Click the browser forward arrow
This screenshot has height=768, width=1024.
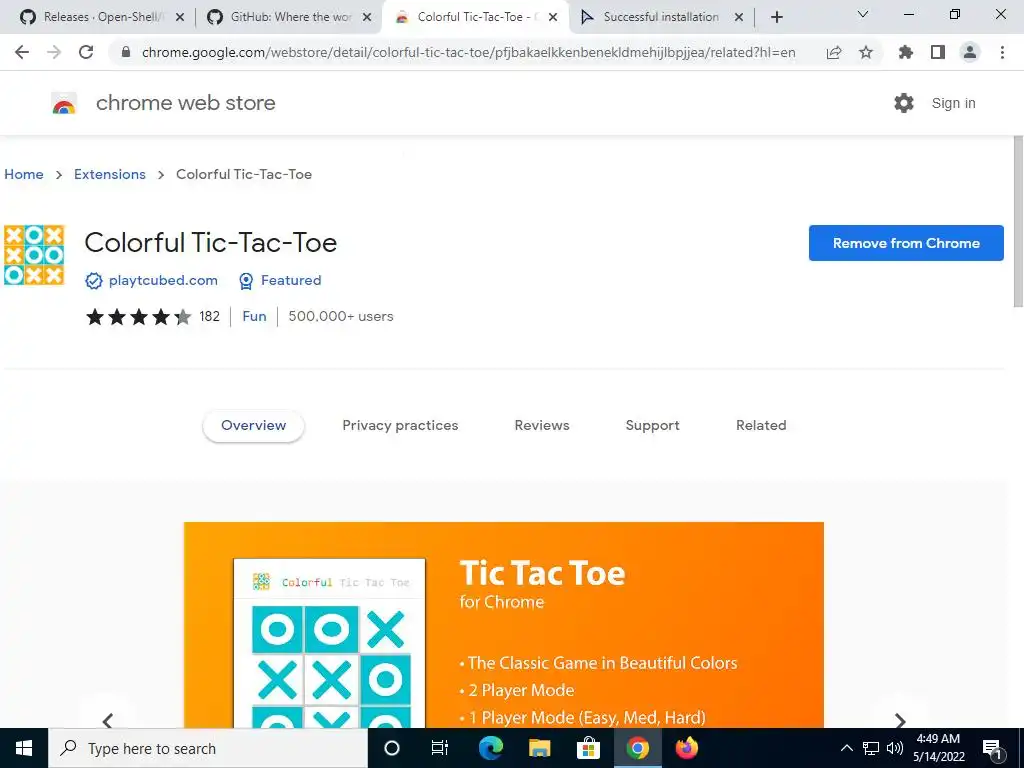coord(54,52)
